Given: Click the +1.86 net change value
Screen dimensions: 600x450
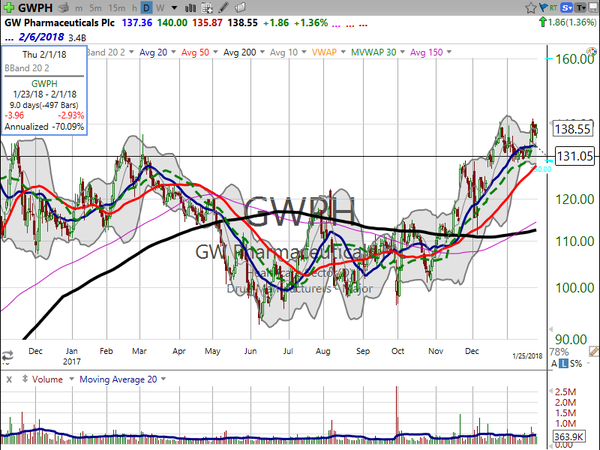Looking at the screenshot, I should point(276,23).
